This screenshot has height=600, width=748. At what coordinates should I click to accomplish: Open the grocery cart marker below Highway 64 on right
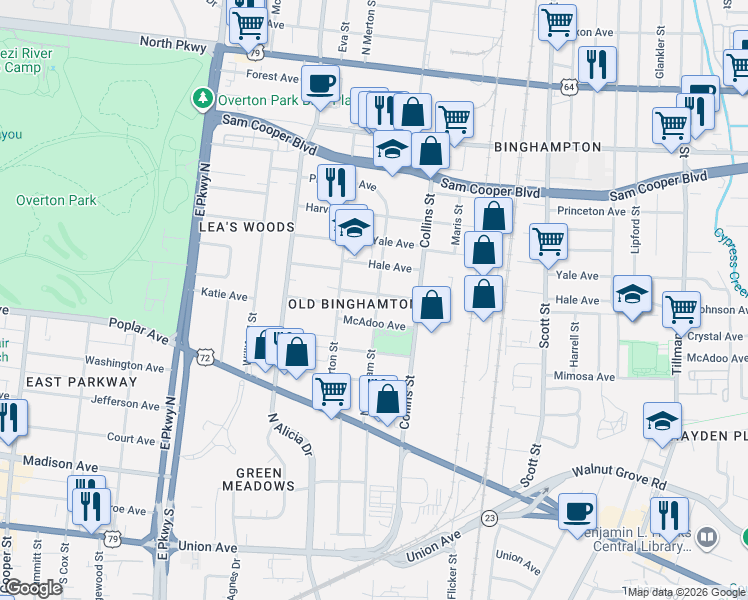pos(672,126)
